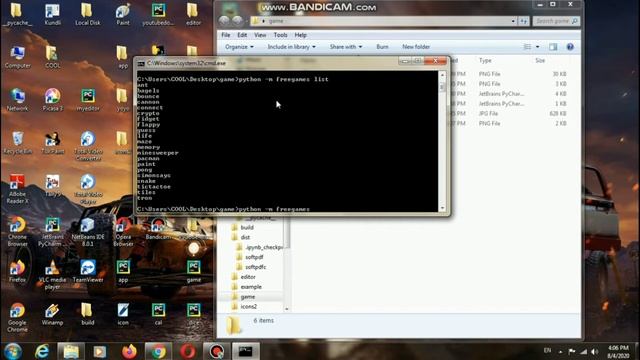The width and height of the screenshot is (640, 360).
Task: Select the icons2 folder in the tree
Action: tap(249, 307)
